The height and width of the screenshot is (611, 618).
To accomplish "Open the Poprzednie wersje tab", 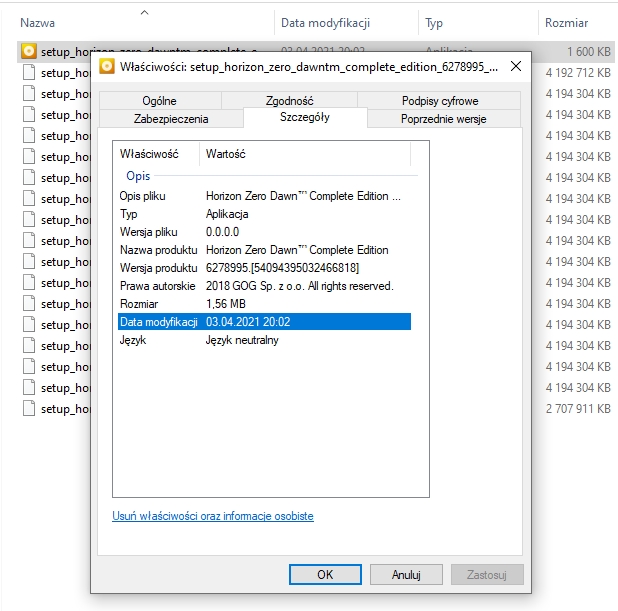I will coord(443,119).
